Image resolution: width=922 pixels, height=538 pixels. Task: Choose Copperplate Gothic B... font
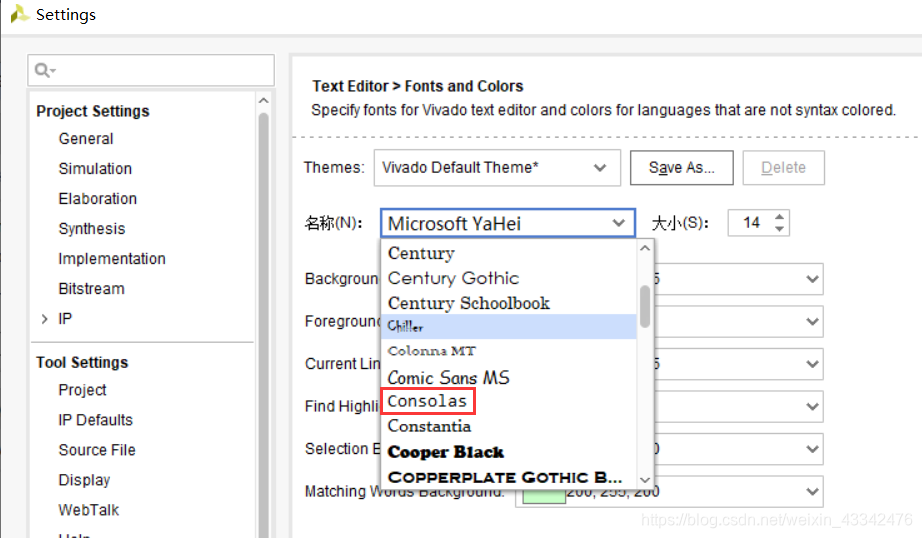(509, 477)
